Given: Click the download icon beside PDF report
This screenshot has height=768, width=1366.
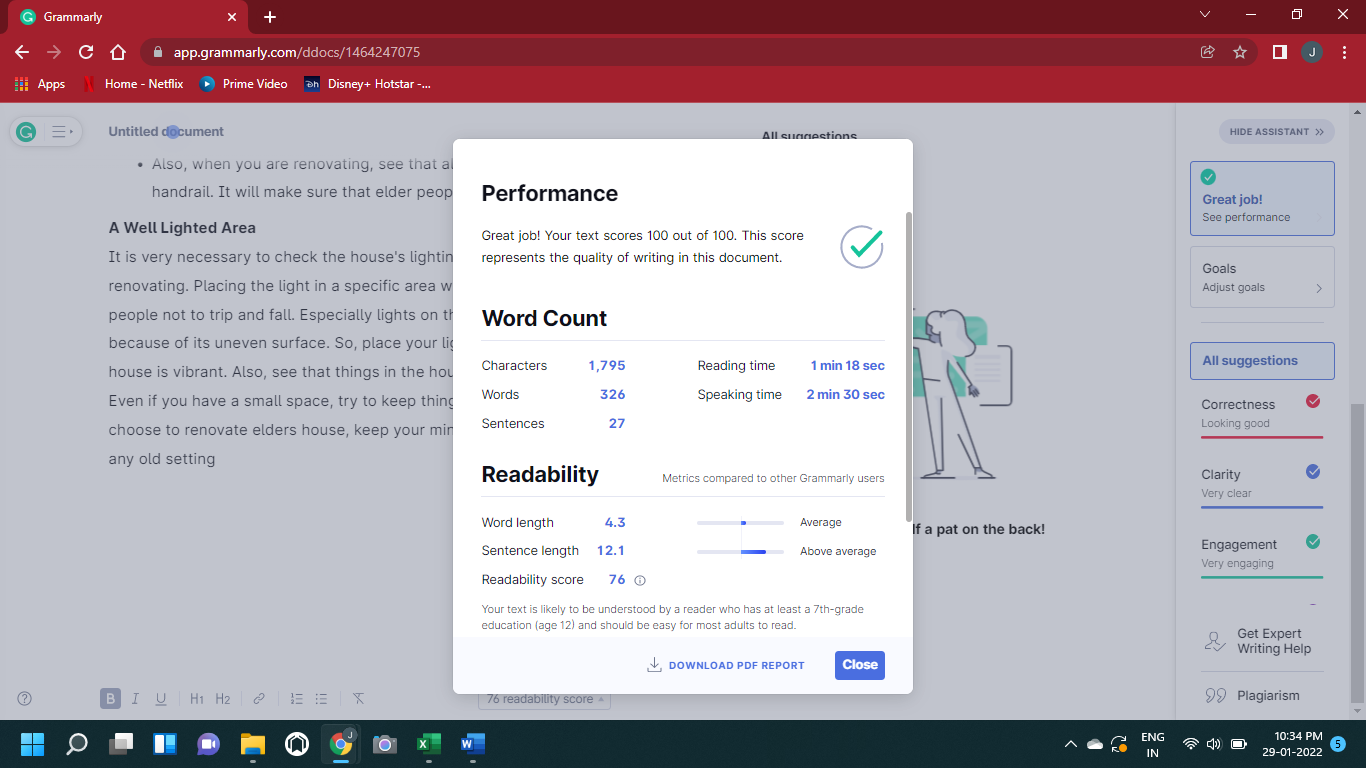Looking at the screenshot, I should coord(655,665).
